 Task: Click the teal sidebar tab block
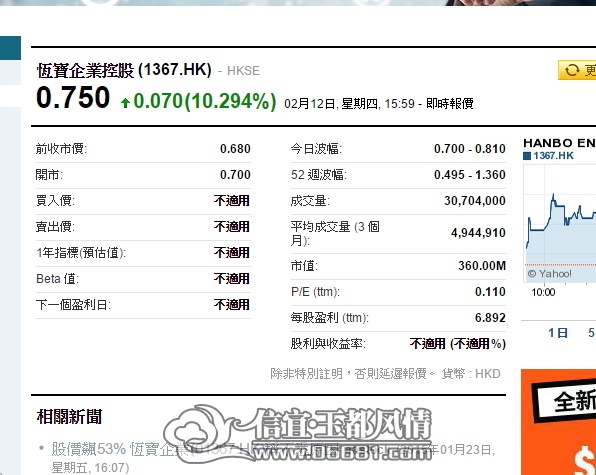pos(10,48)
